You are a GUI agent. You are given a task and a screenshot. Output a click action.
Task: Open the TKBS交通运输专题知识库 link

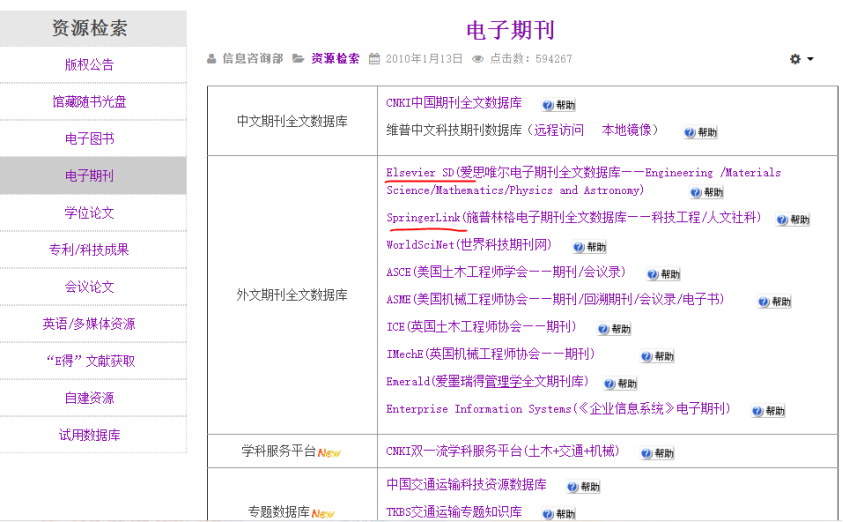(x=454, y=512)
